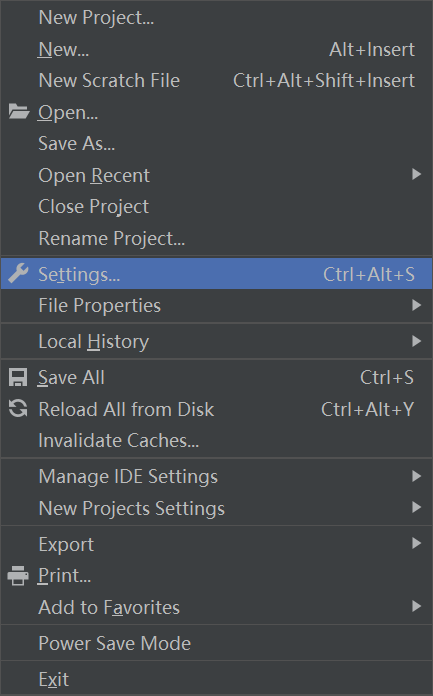This screenshot has height=696, width=433.
Task: Click the floppy disk Save All icon
Action: (18, 377)
